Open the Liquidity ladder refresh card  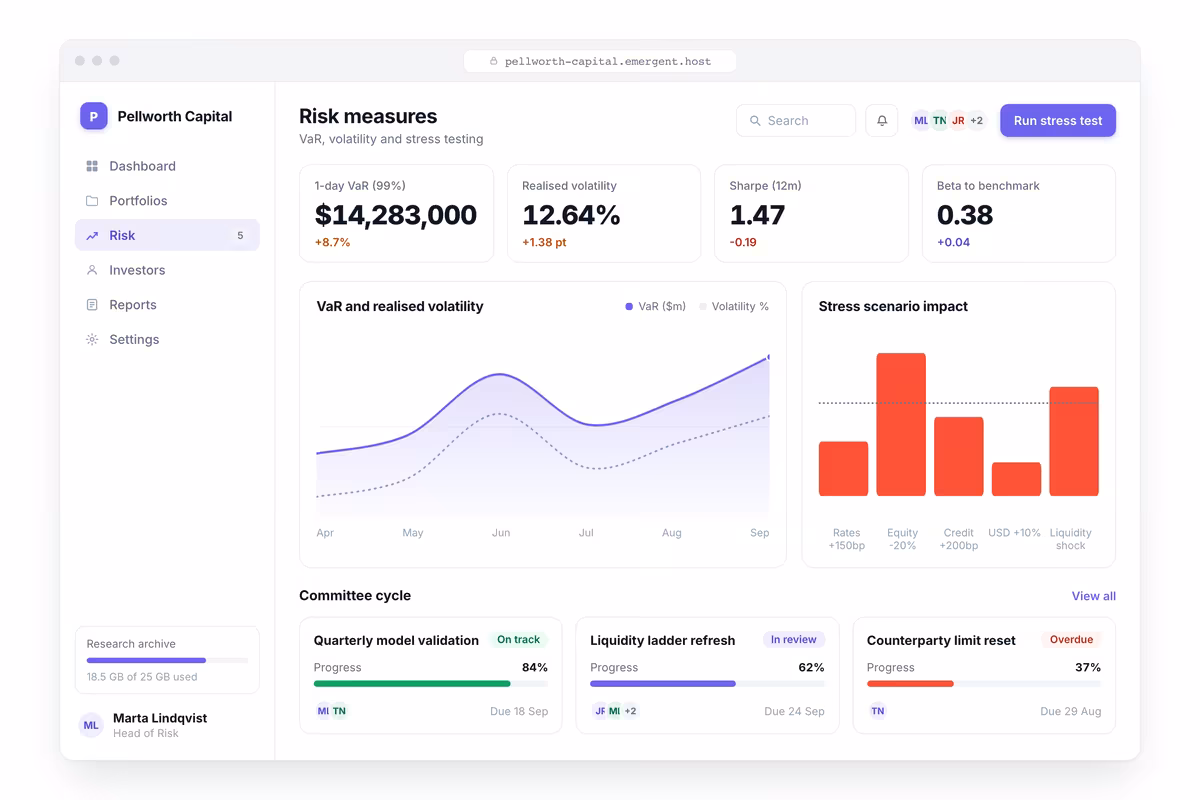[x=707, y=675]
